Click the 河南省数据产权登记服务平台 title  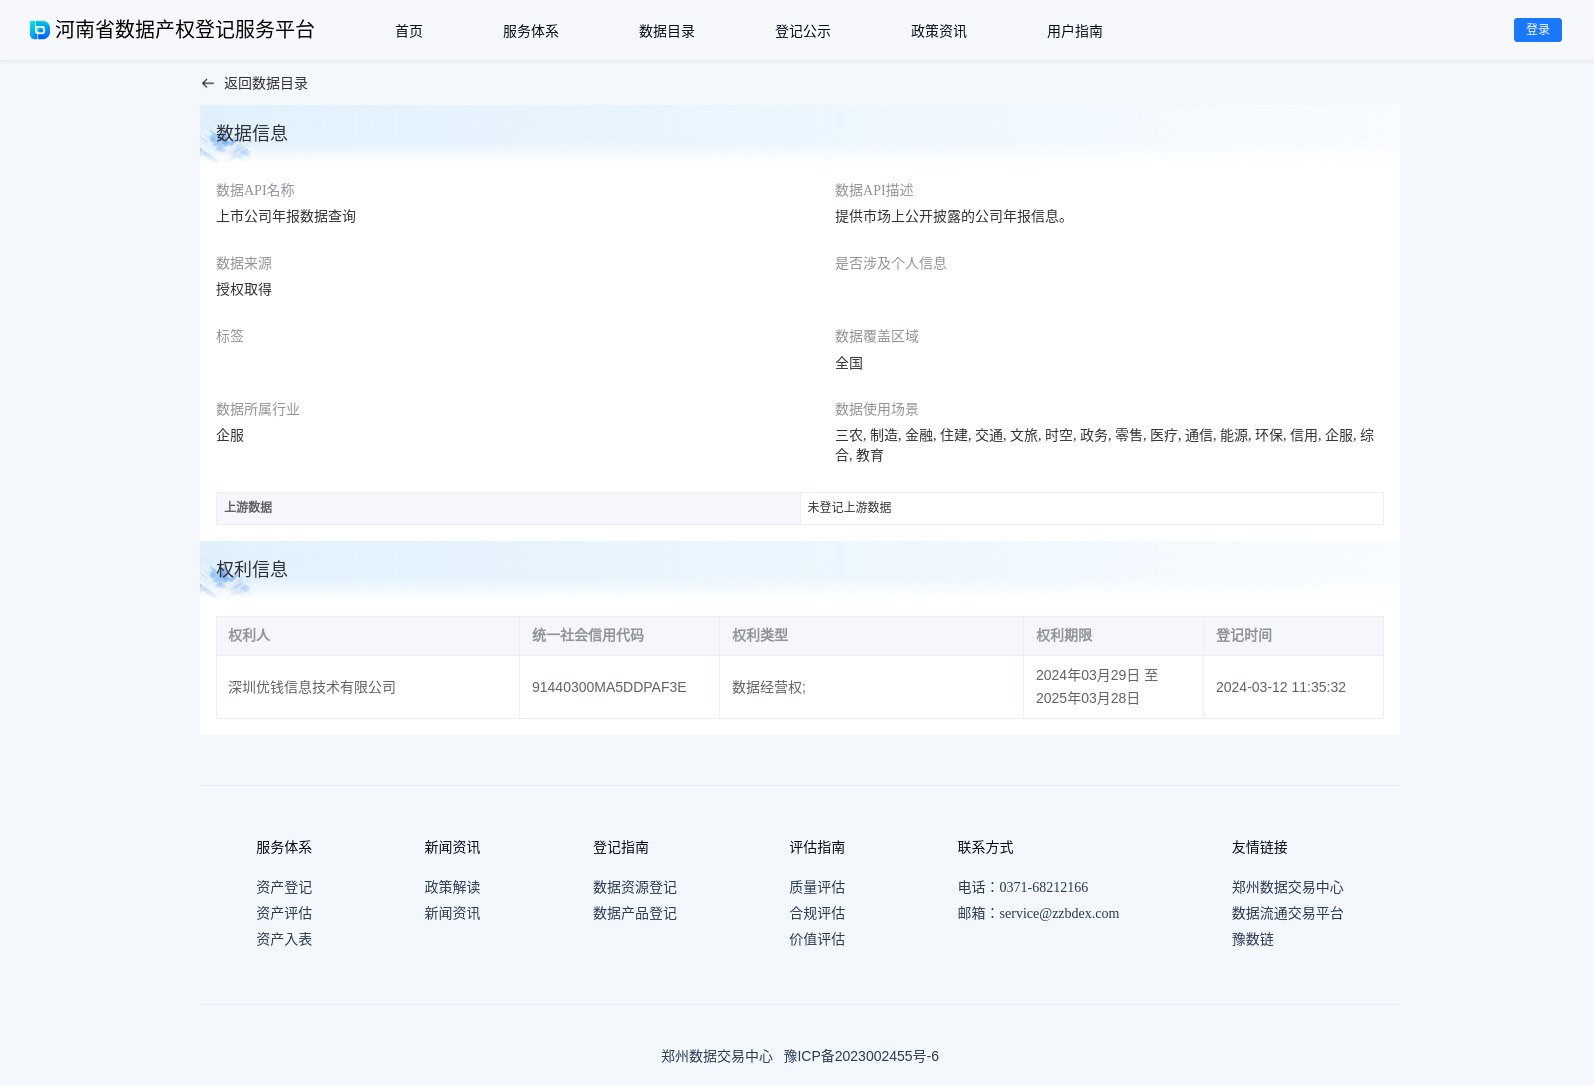(x=185, y=30)
